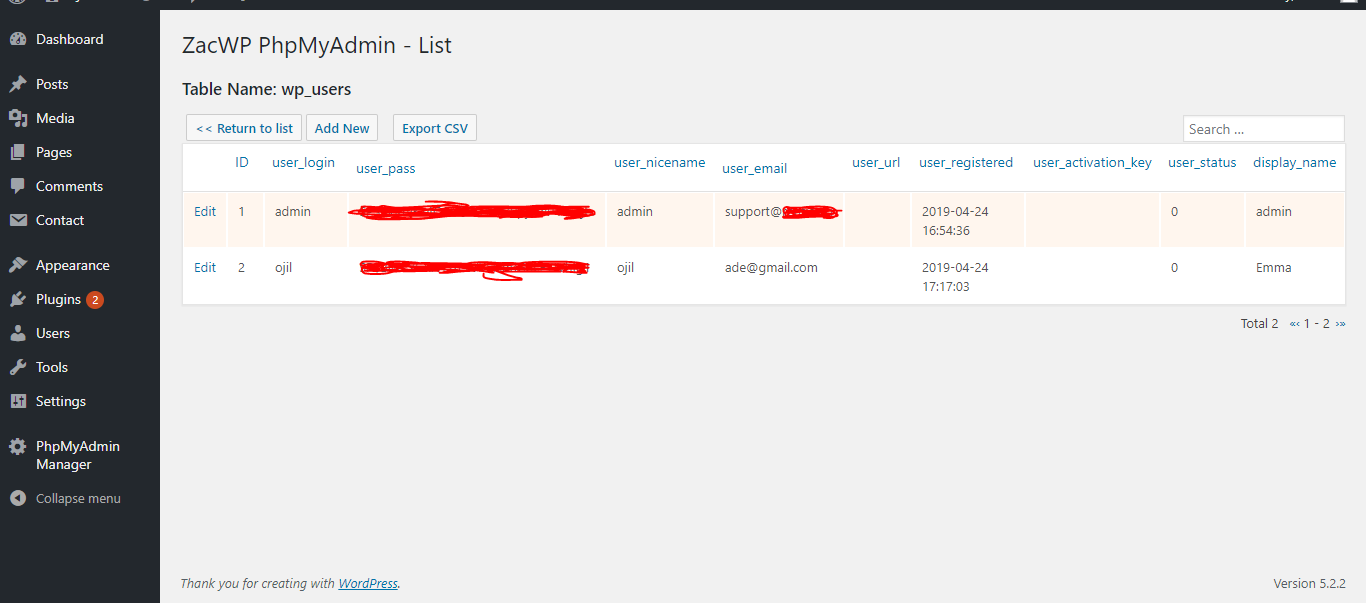Viewport: 1366px width, 603px height.
Task: Click the Contact envelope icon
Action: [18, 221]
